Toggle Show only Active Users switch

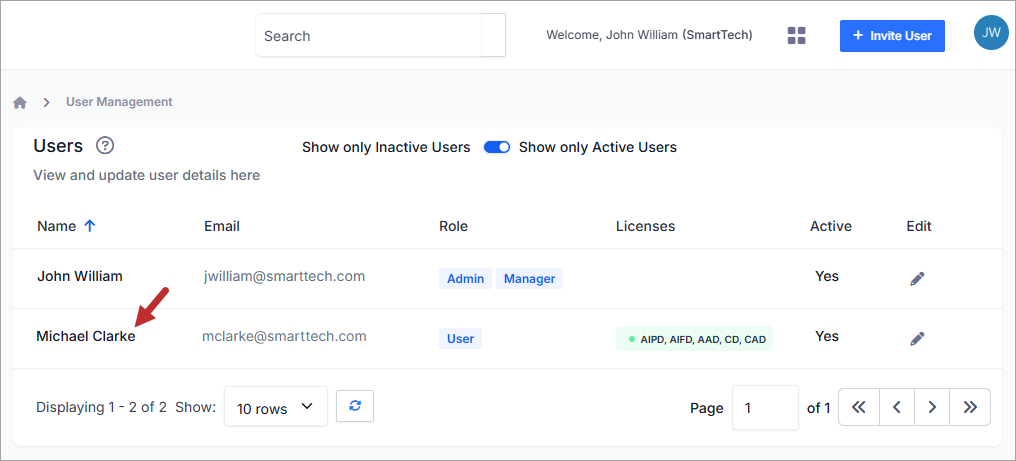[x=497, y=147]
